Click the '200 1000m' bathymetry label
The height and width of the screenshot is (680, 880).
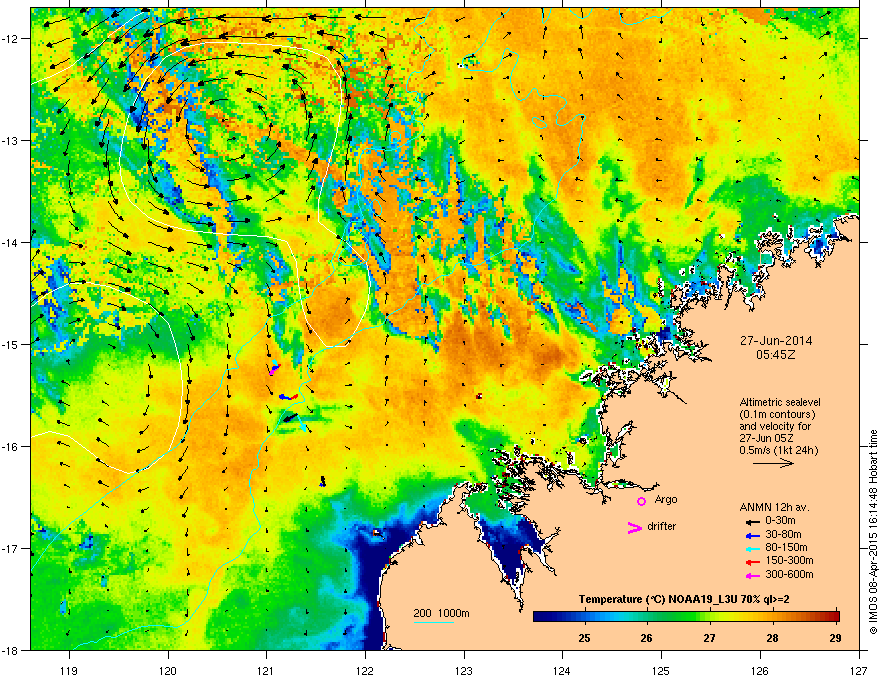441,613
